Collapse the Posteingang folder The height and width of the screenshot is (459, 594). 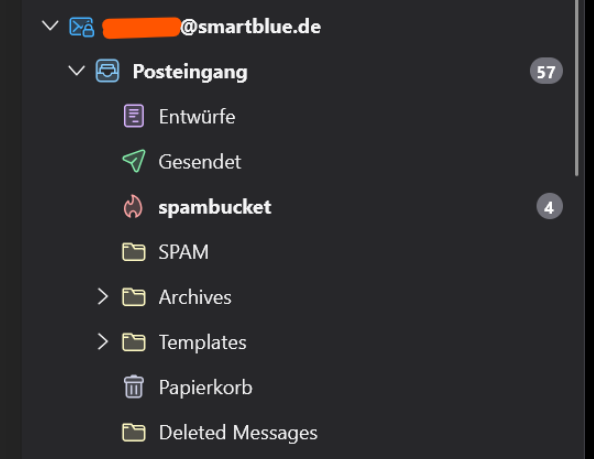coord(77,71)
